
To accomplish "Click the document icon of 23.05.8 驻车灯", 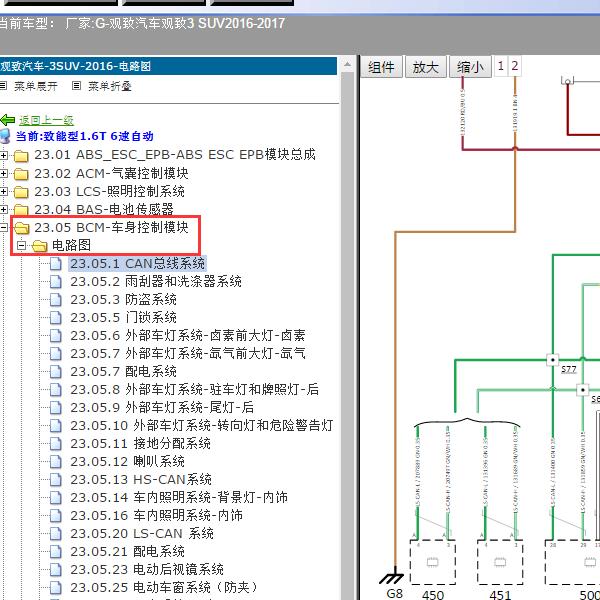I will pos(56,390).
